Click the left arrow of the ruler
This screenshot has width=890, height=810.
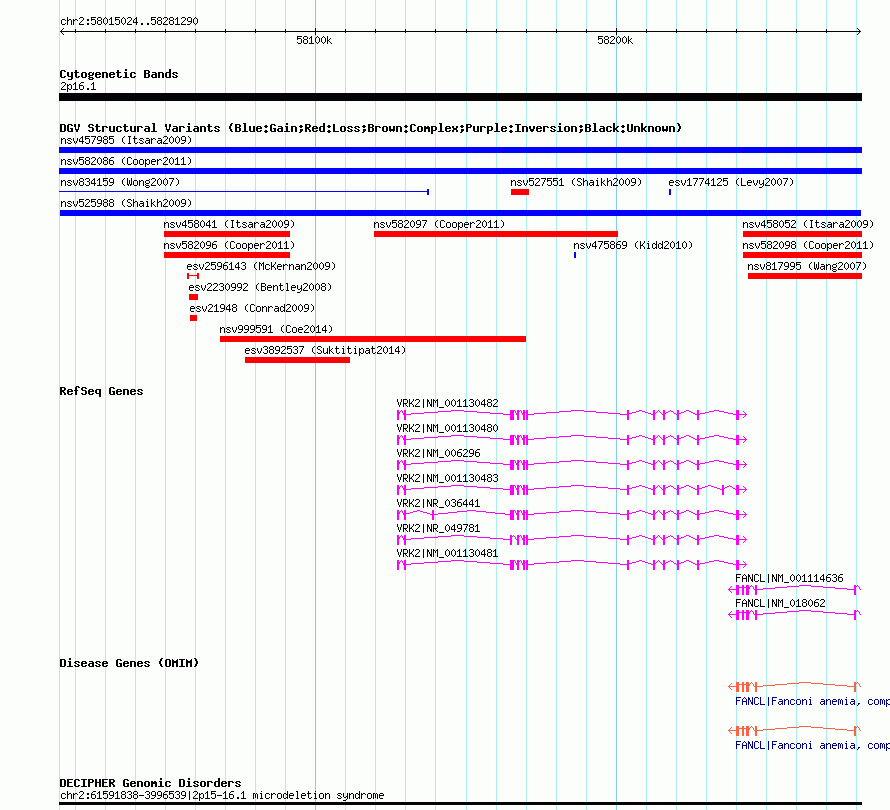(62, 32)
